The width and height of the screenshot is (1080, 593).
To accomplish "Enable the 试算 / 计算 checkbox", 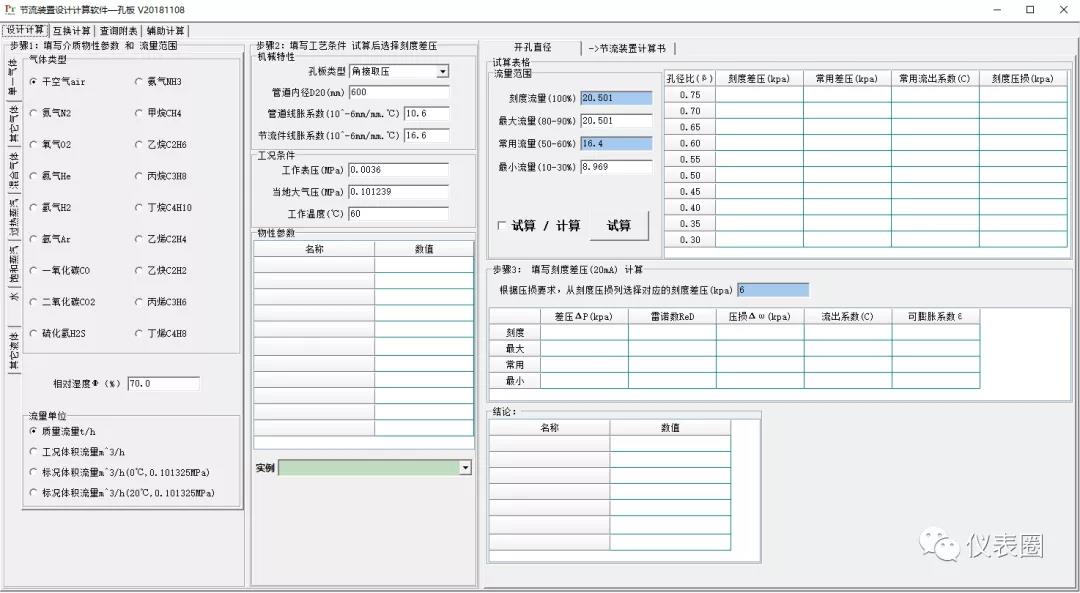I will tap(501, 226).
